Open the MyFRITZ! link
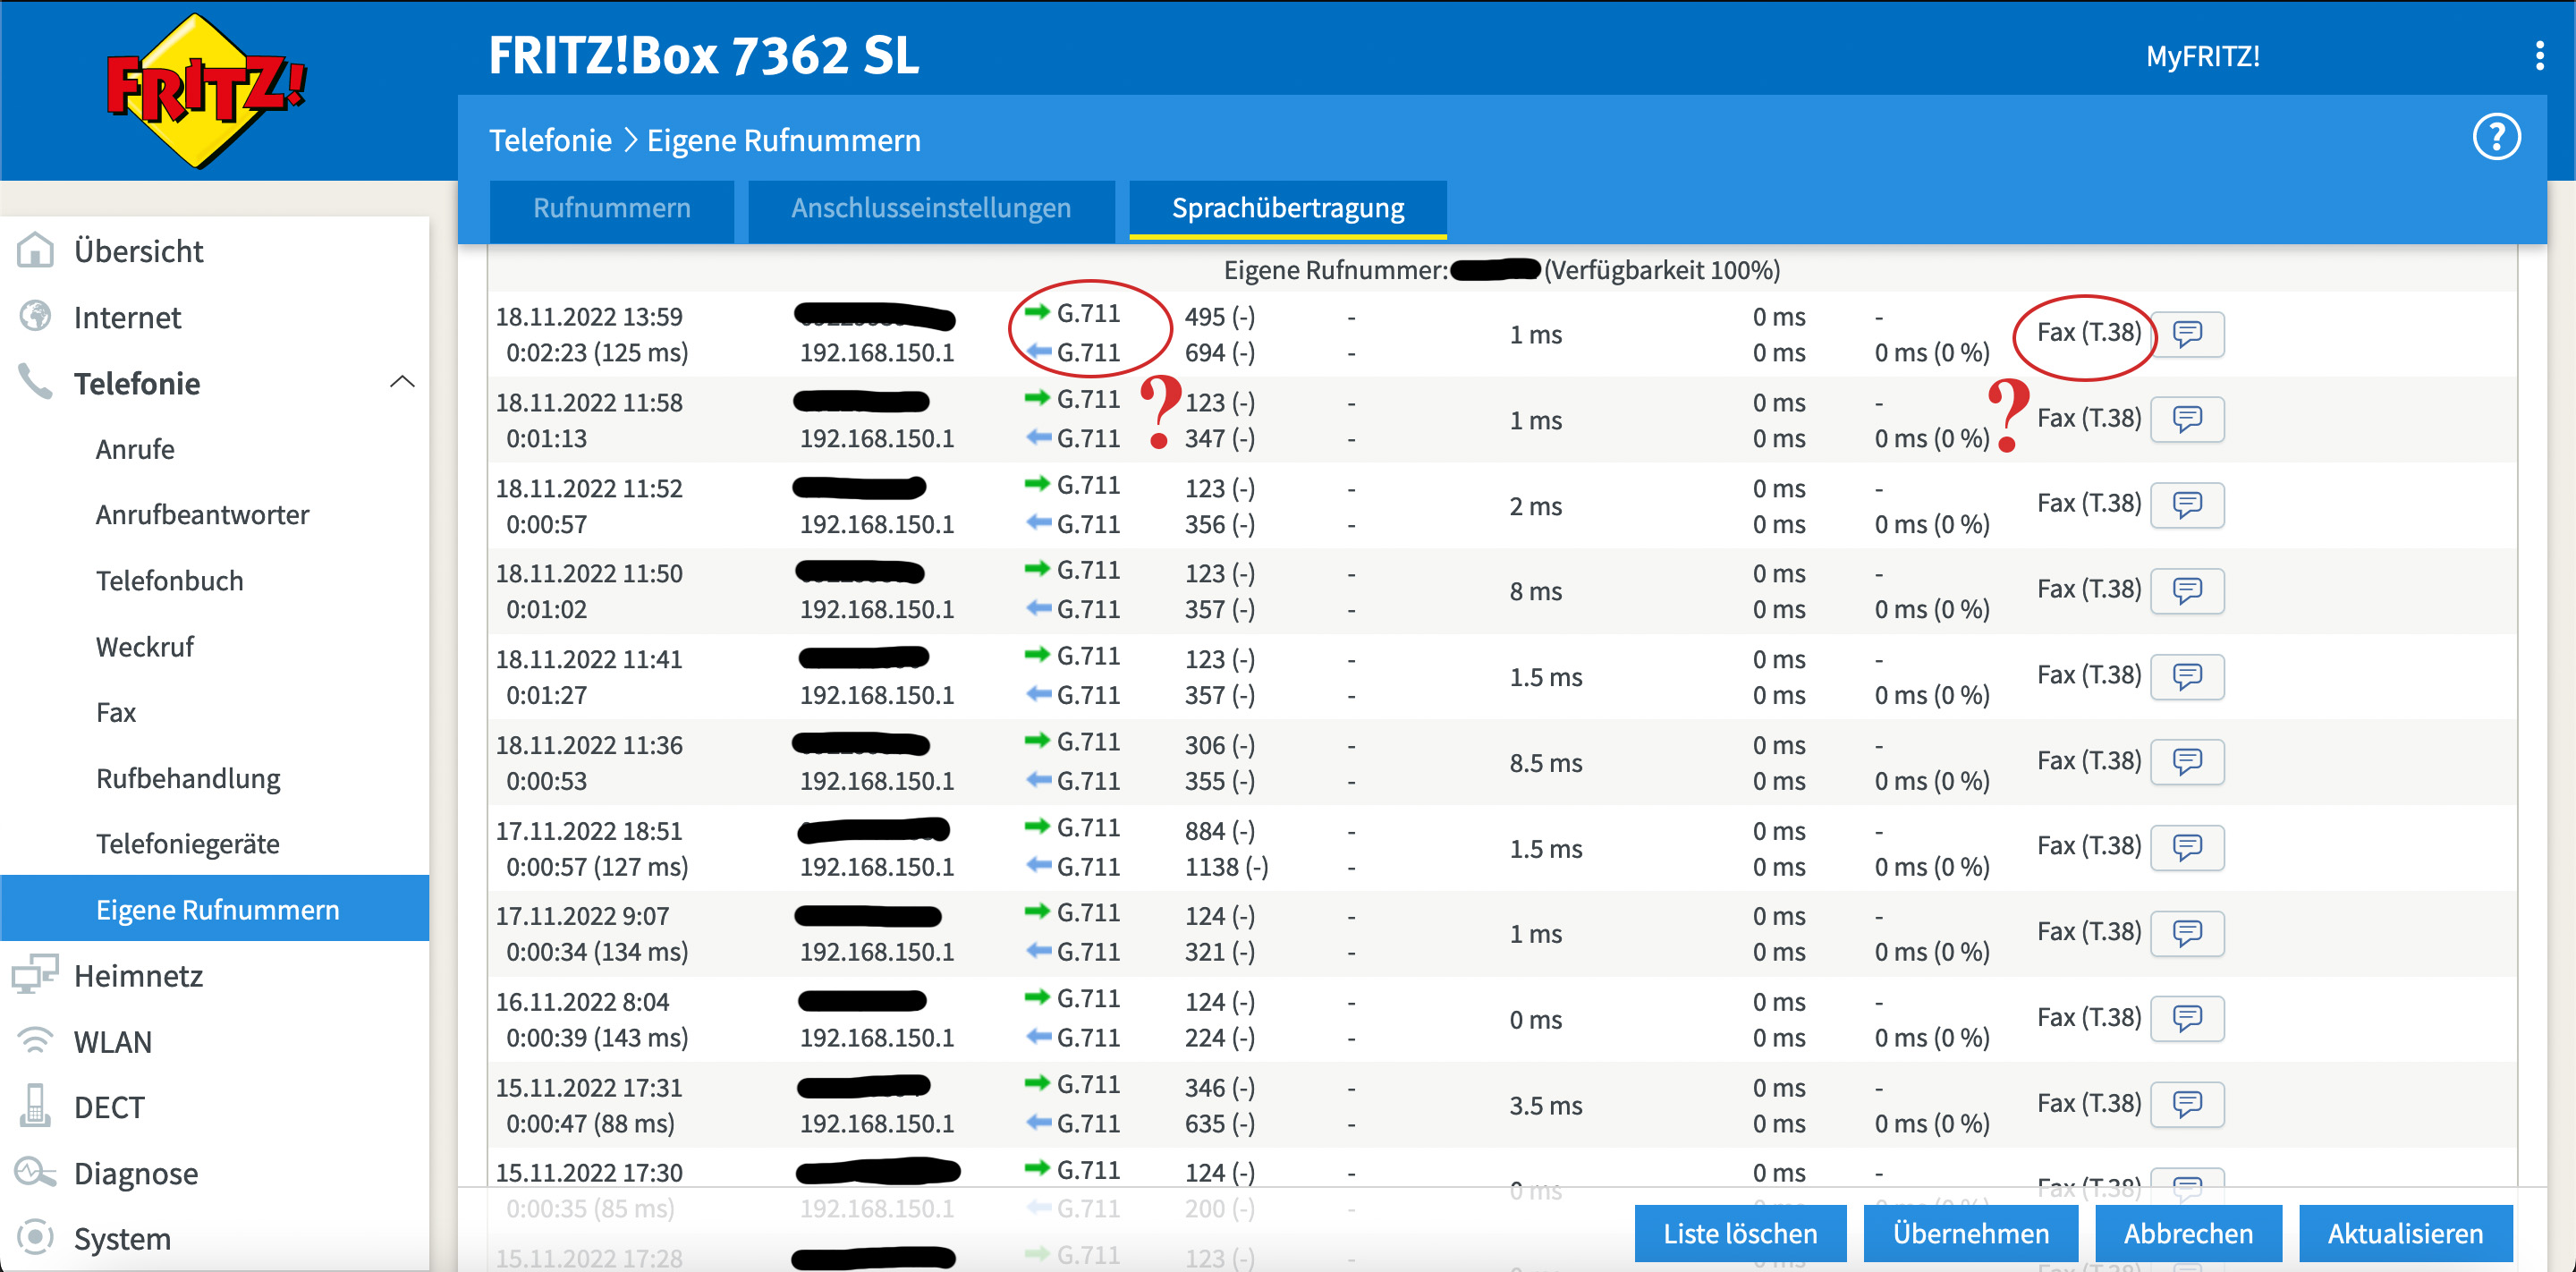The height and width of the screenshot is (1272, 2576). [2202, 56]
